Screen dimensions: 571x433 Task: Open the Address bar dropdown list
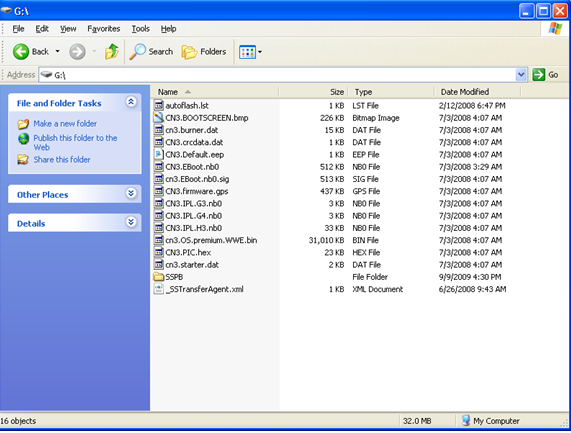click(521, 75)
